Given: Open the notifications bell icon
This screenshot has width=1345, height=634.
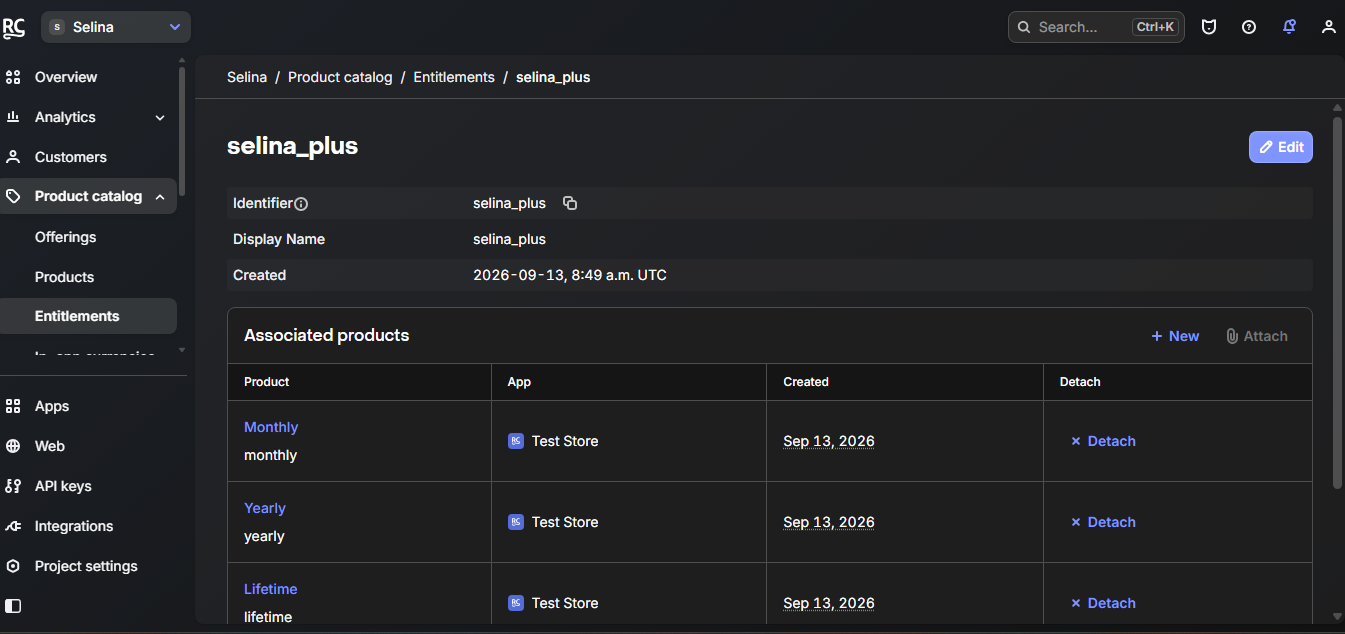Looking at the screenshot, I should pyautogui.click(x=1289, y=27).
